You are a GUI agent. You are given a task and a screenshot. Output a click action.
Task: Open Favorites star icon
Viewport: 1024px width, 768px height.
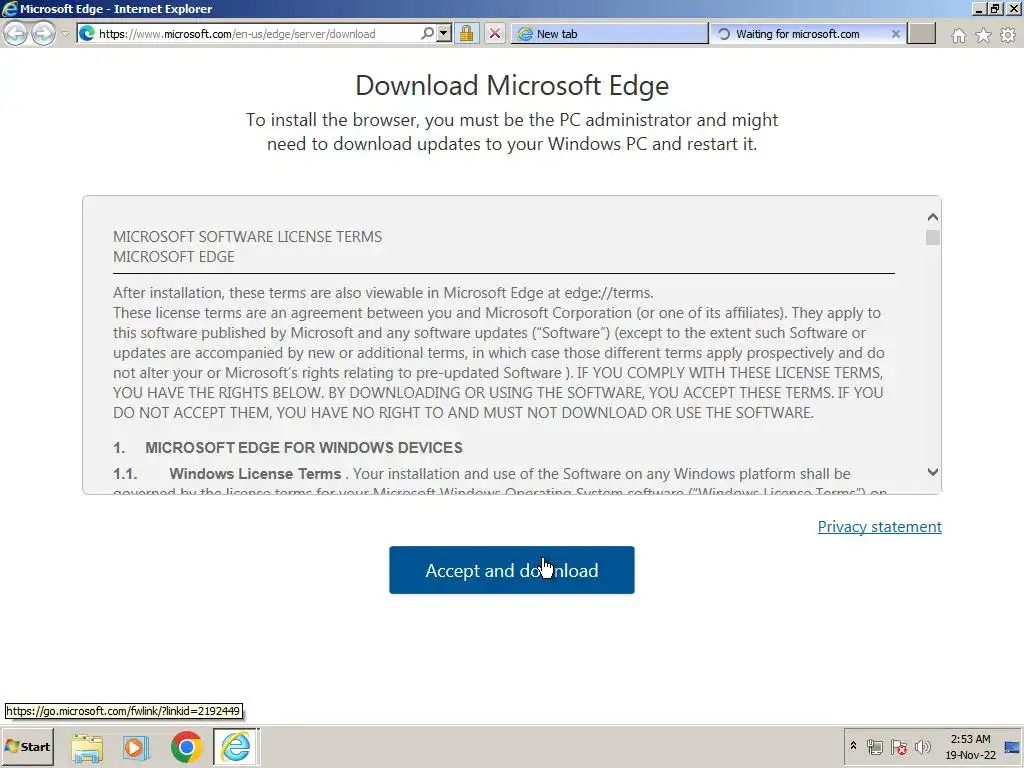[x=983, y=35]
